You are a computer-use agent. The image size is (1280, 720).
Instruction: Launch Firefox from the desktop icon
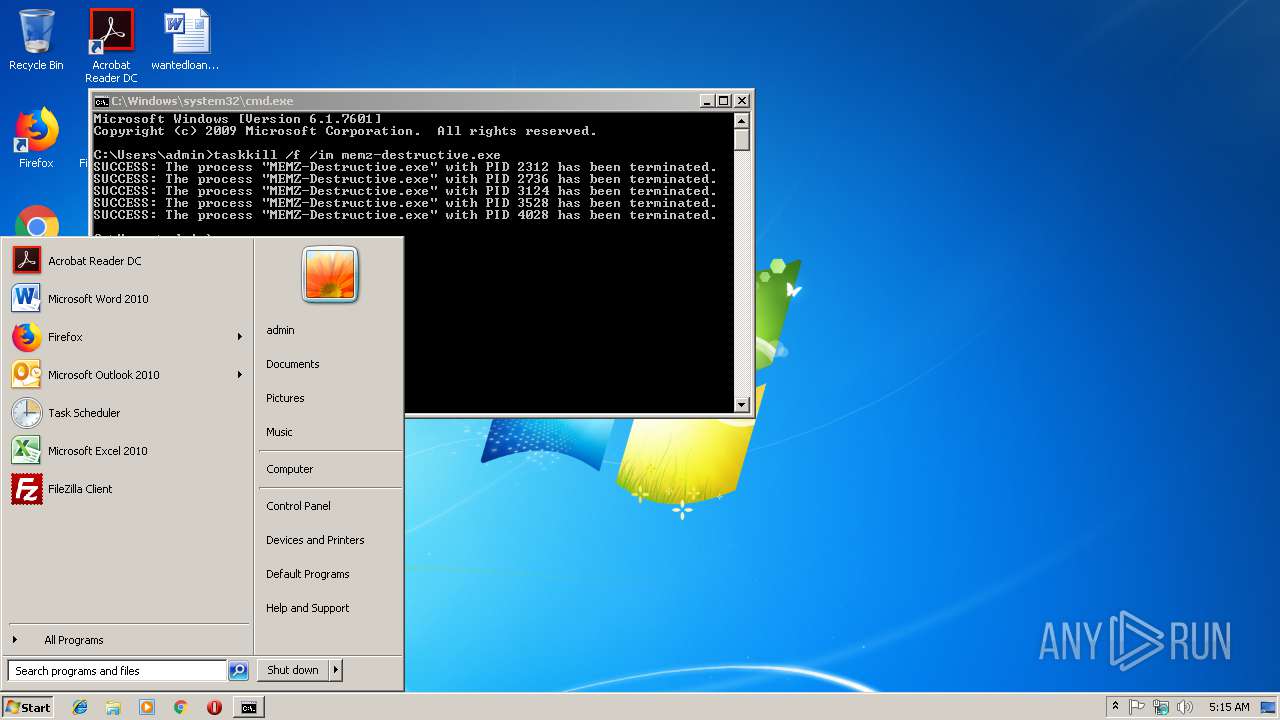(36, 138)
